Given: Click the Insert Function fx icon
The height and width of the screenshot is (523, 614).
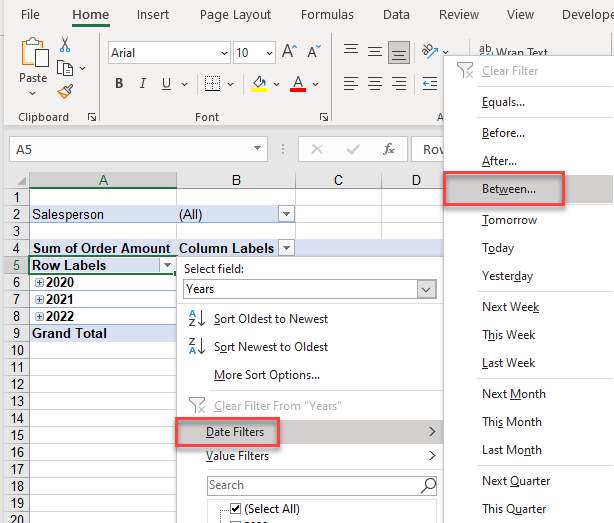Looking at the screenshot, I should [389, 149].
